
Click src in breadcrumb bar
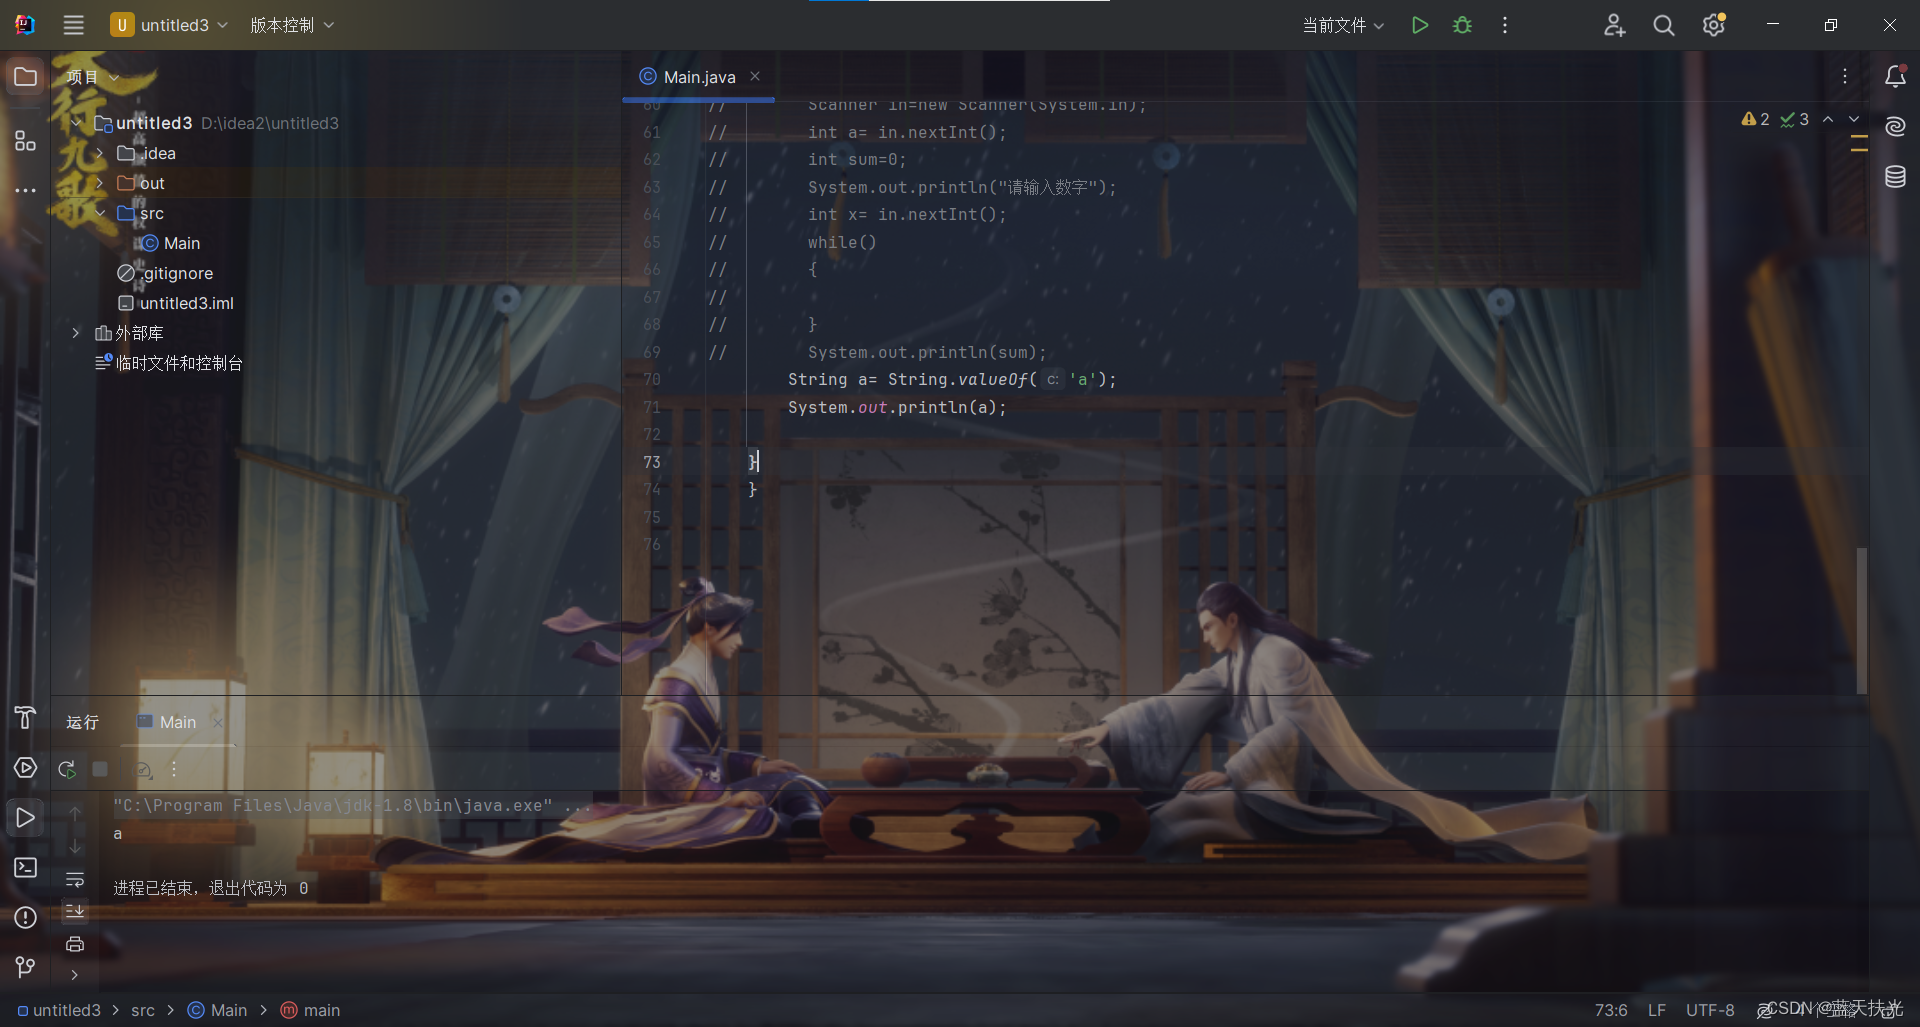tap(143, 1010)
